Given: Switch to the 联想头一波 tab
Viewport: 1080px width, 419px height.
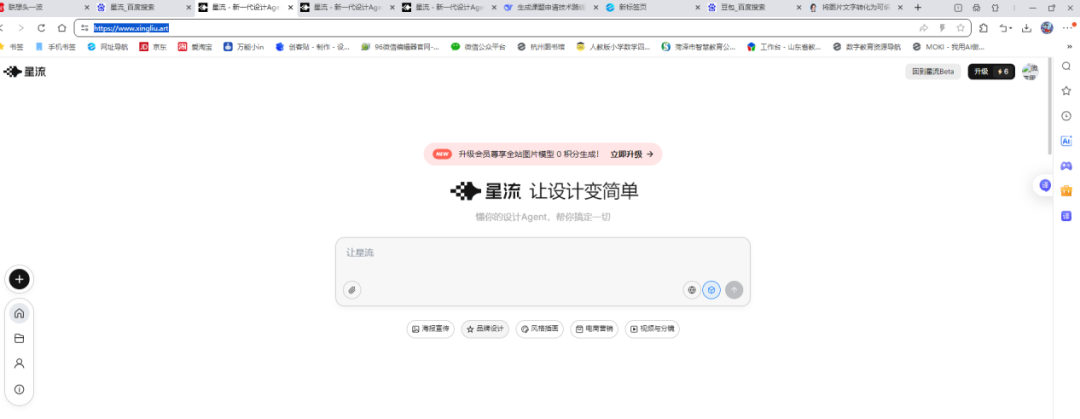Looking at the screenshot, I should coord(43,8).
